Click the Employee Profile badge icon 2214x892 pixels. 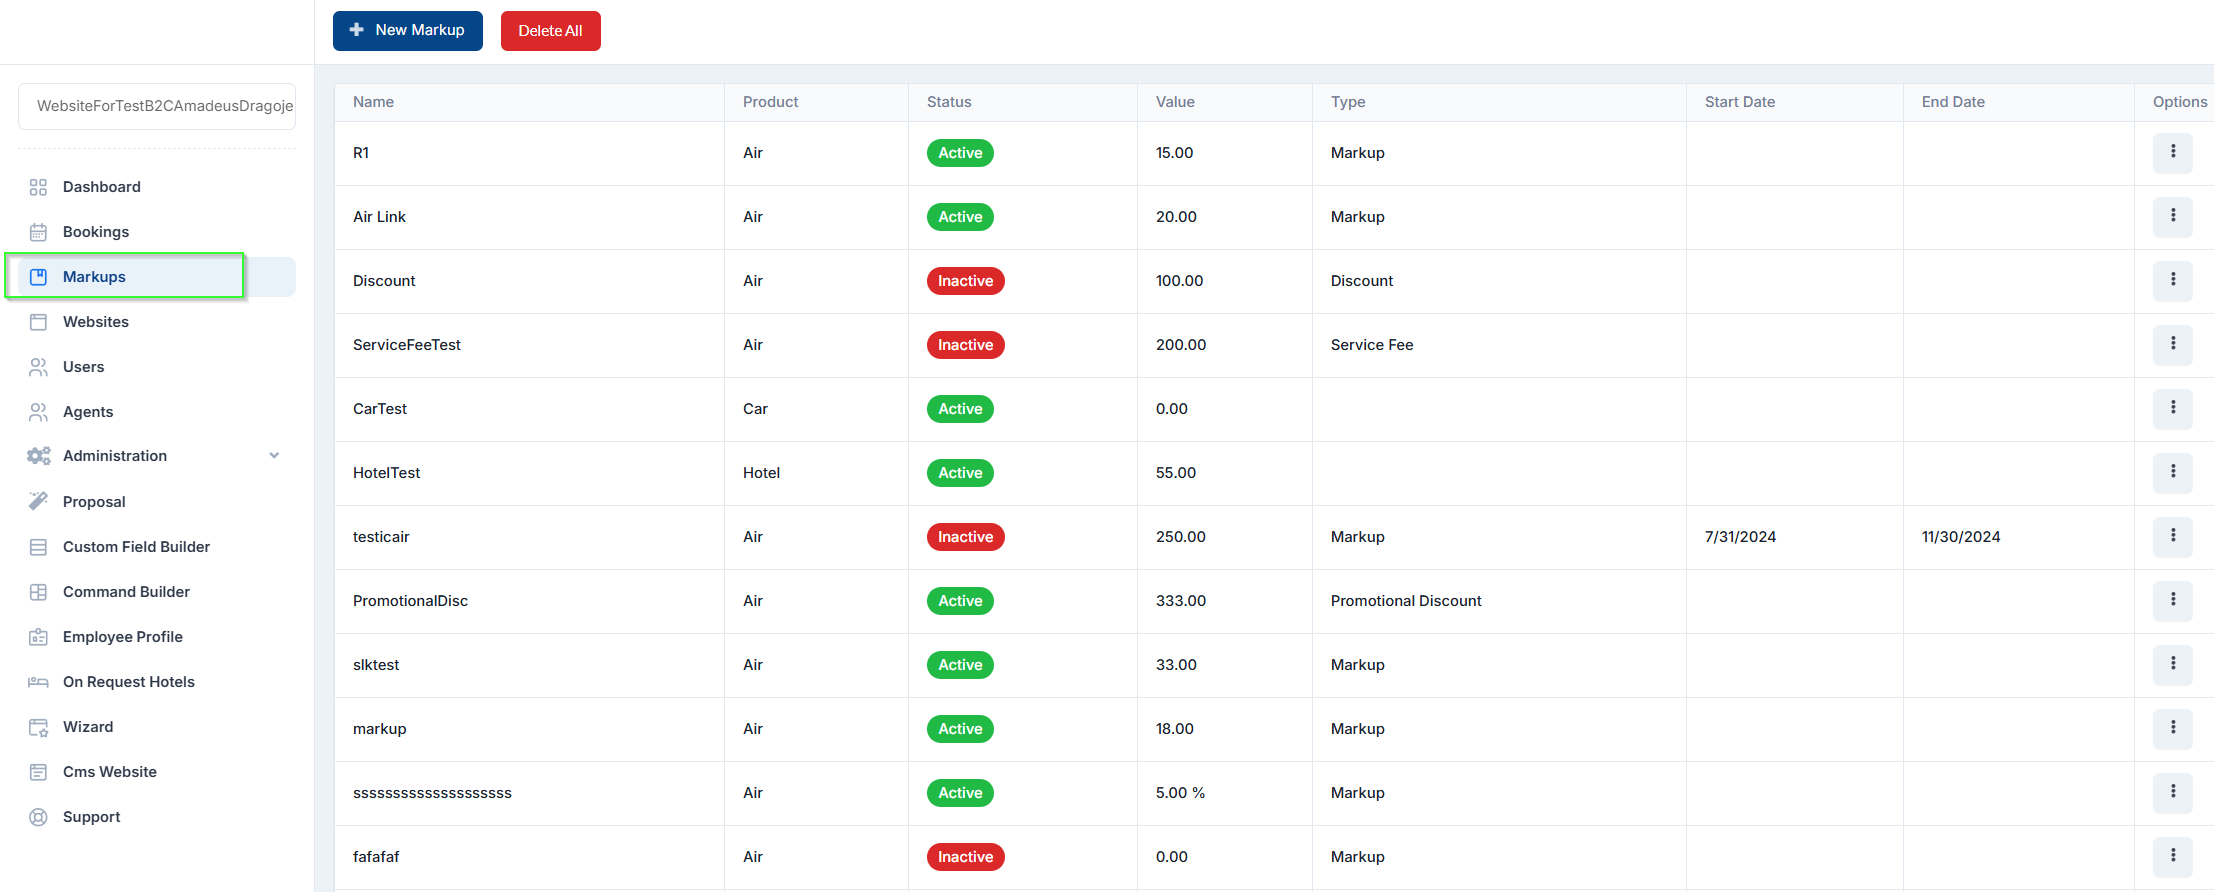pyautogui.click(x=38, y=637)
